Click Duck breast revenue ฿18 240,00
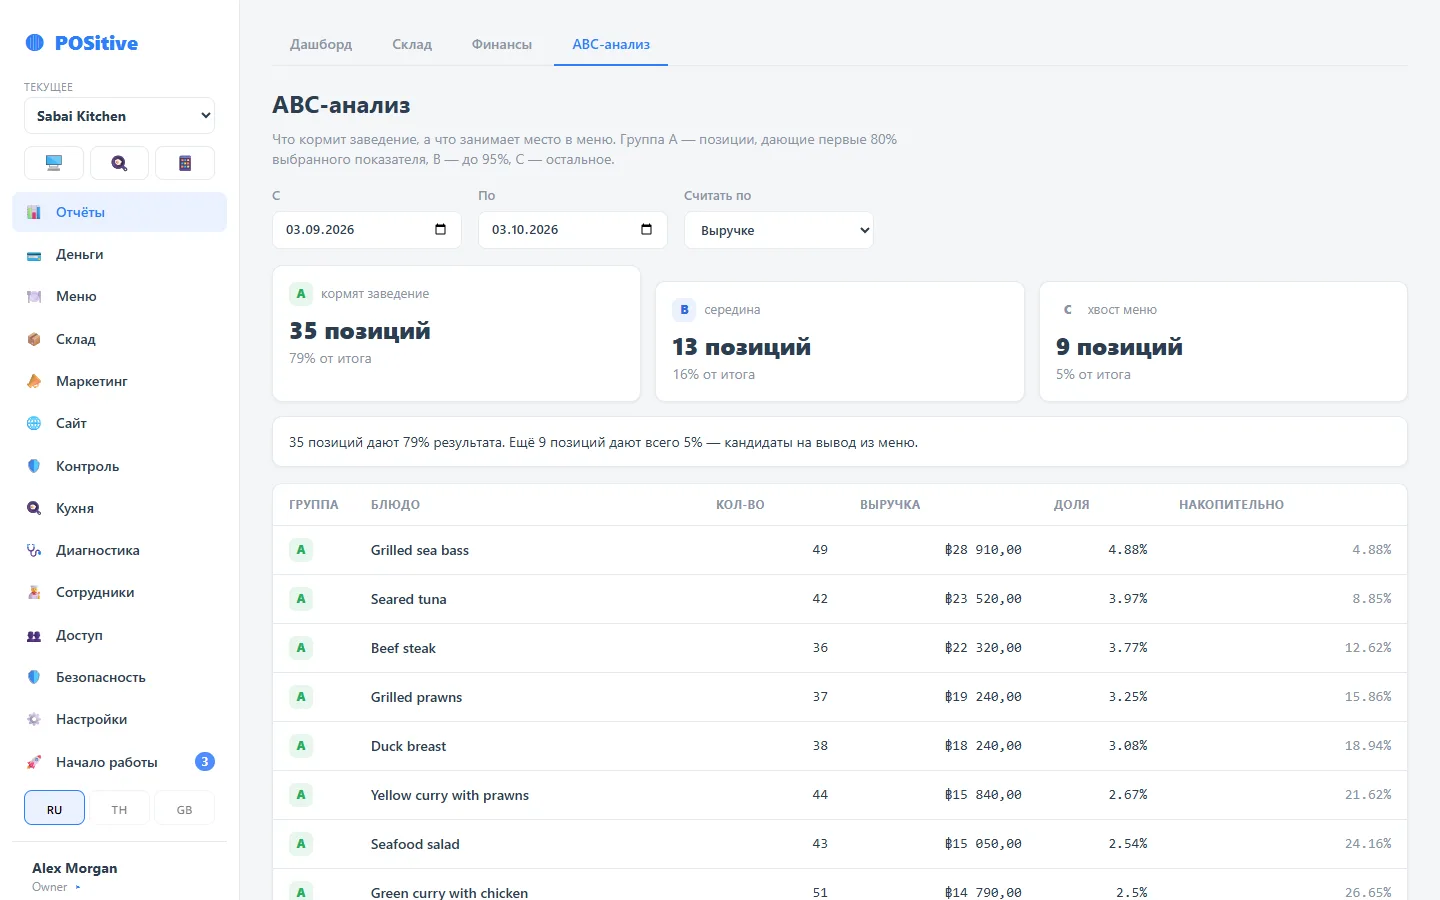Screen dimensions: 1440x900 click(983, 746)
